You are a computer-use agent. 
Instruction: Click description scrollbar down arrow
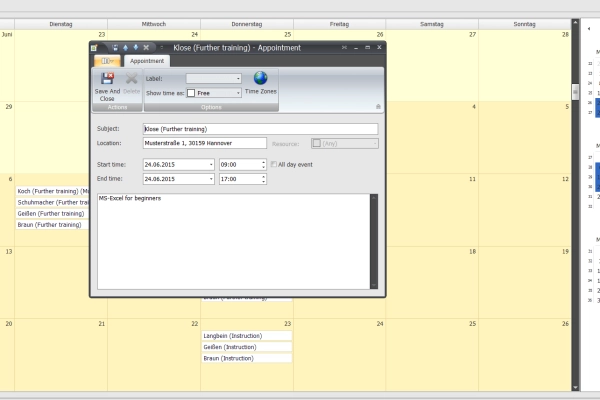[374, 286]
